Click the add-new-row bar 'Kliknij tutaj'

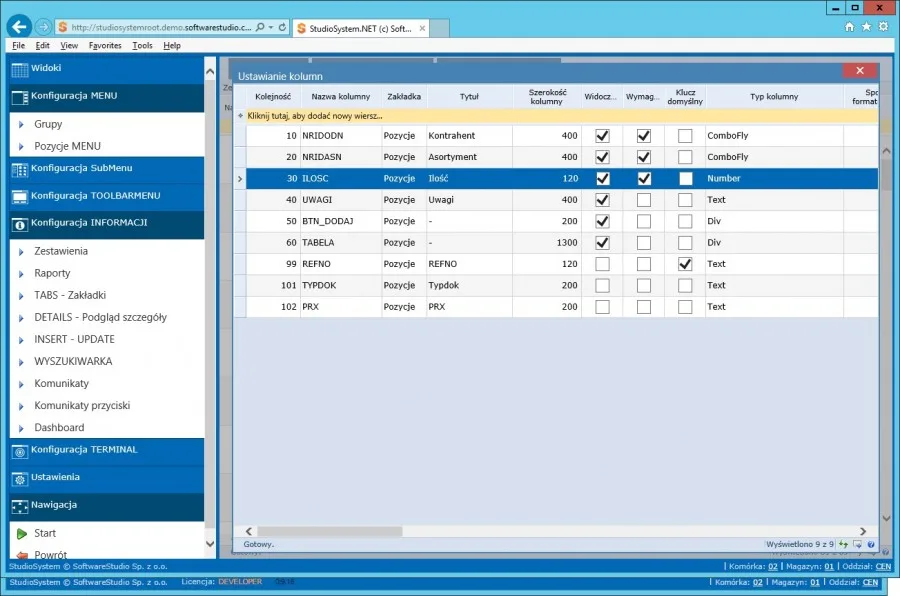click(562, 116)
